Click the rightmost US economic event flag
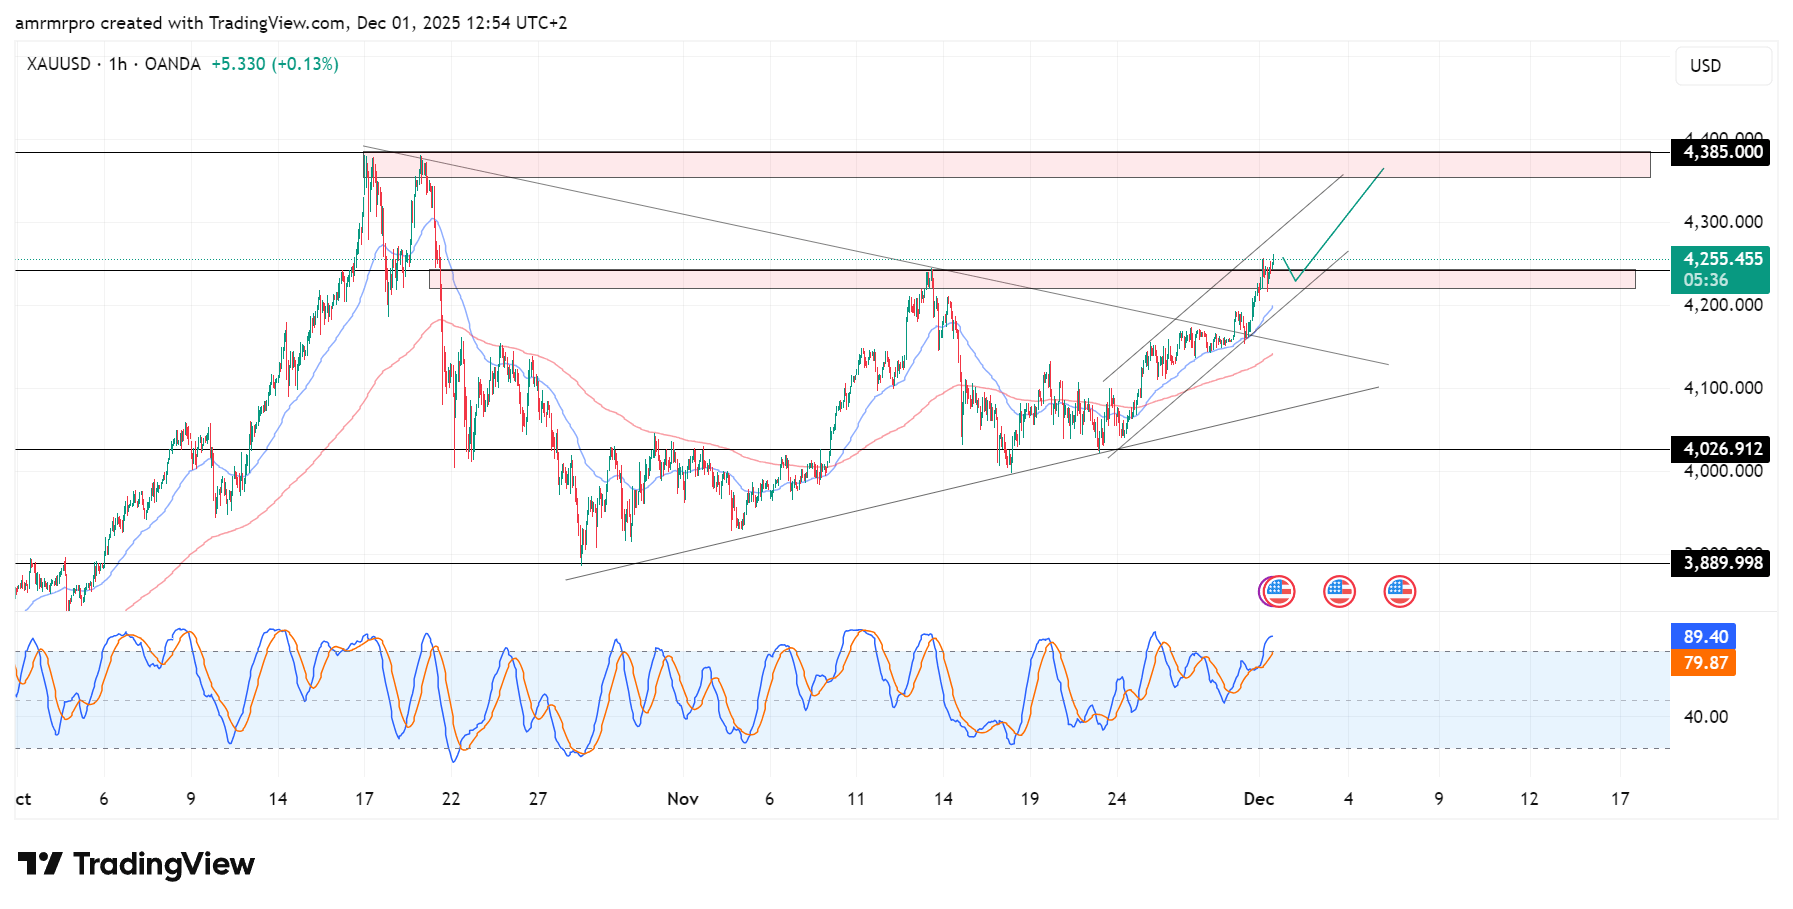This screenshot has width=1793, height=909. 1399,592
